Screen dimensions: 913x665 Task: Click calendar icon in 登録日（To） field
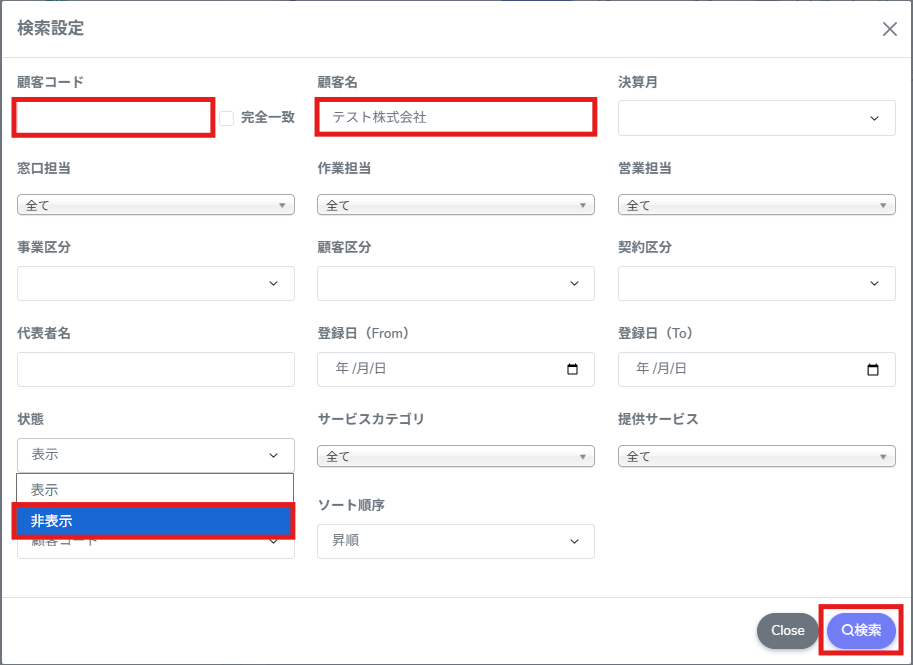pyautogui.click(x=873, y=369)
